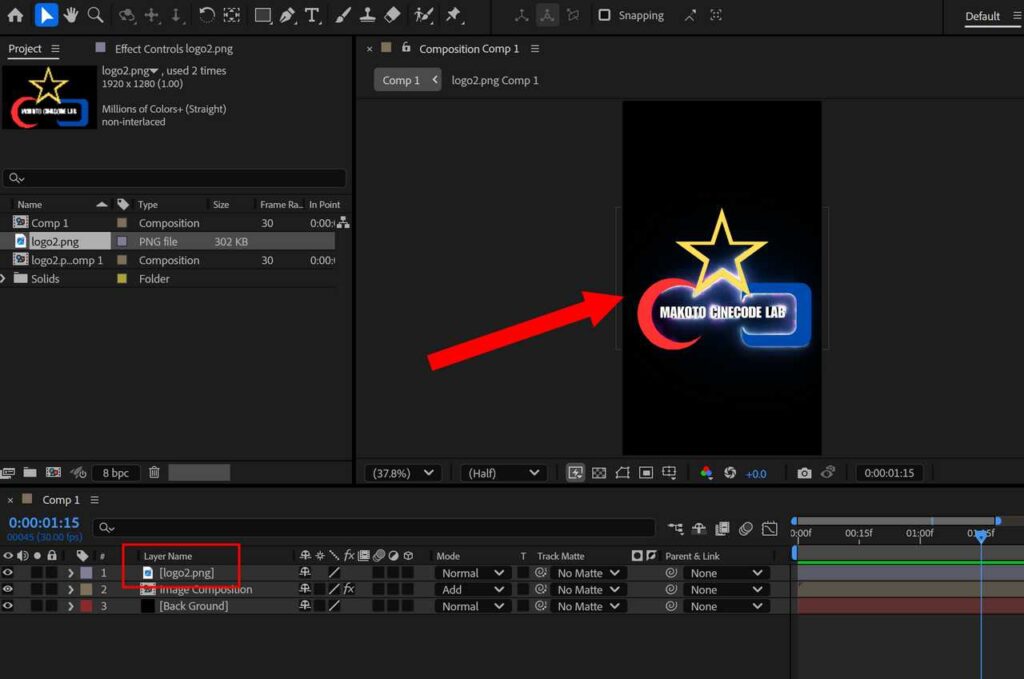Click the graph editor icon in timeline
This screenshot has height=679, width=1024.
770,528
